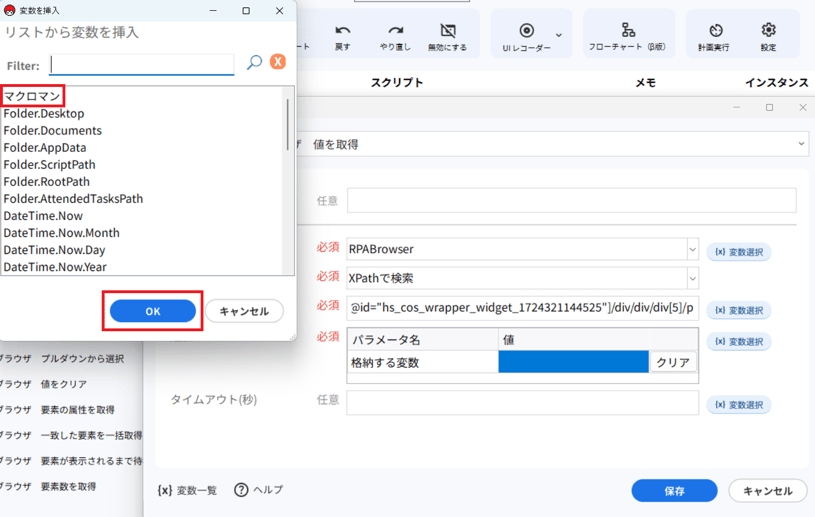Cancel the insert variable dialog
This screenshot has height=517, width=815.
(244, 311)
